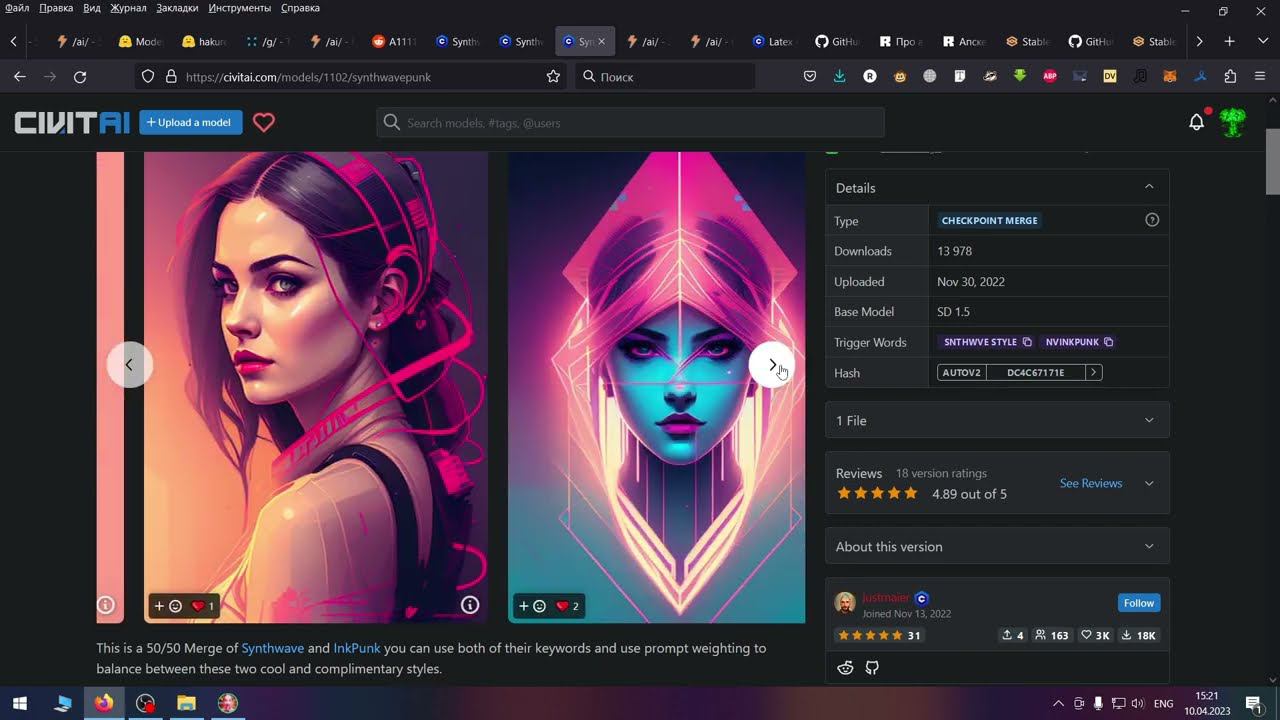
Task: Switch to the Latex tab
Action: click(x=773, y=41)
